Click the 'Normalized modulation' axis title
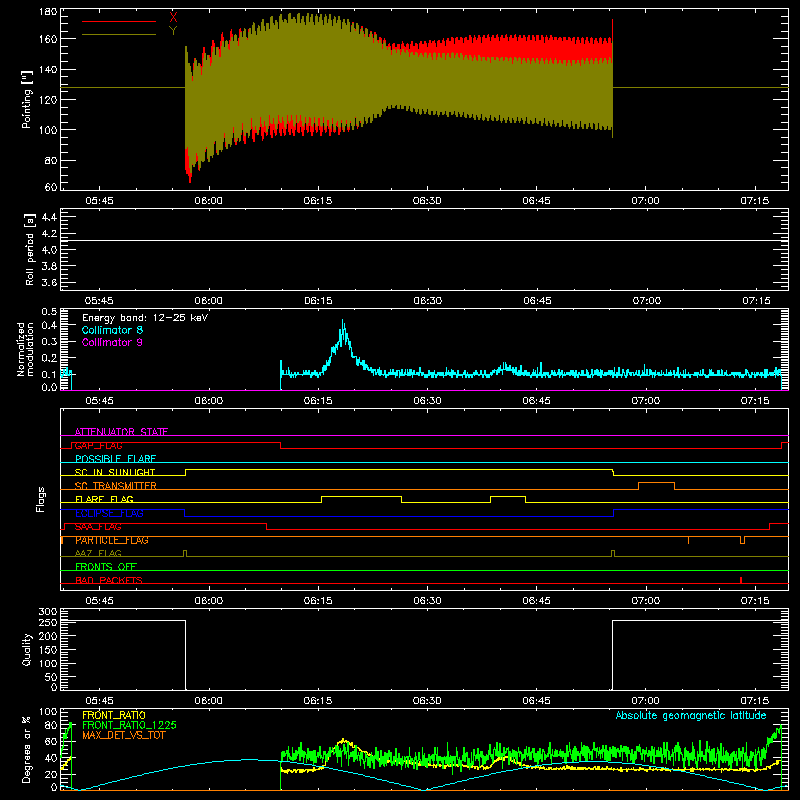The height and width of the screenshot is (800, 800). click(25, 349)
